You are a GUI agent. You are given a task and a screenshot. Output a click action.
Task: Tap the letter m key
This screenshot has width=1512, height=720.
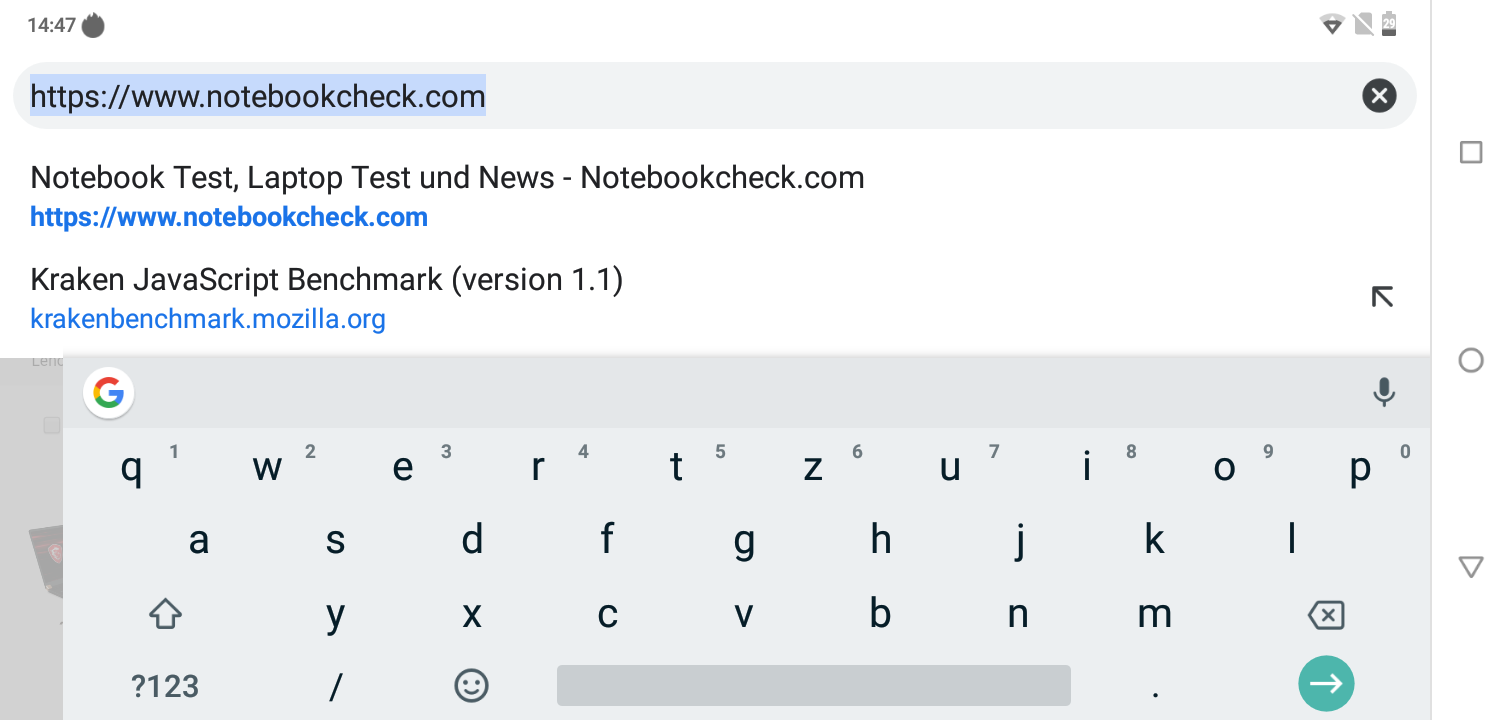pos(1155,613)
